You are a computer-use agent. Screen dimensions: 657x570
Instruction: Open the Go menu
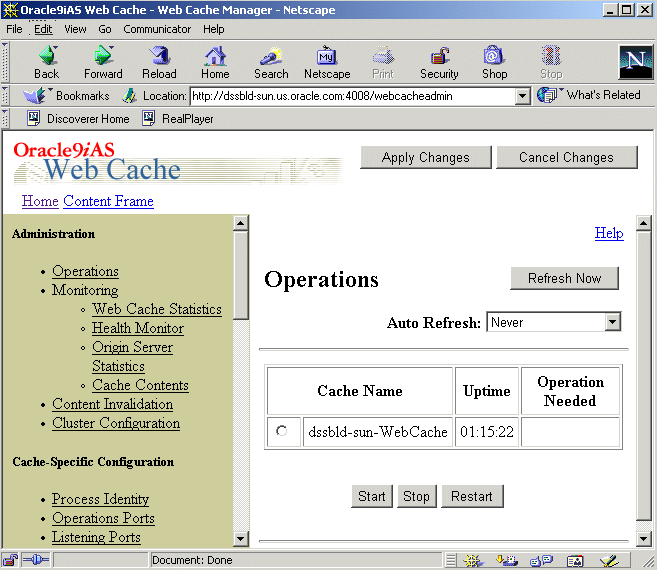[x=105, y=29]
